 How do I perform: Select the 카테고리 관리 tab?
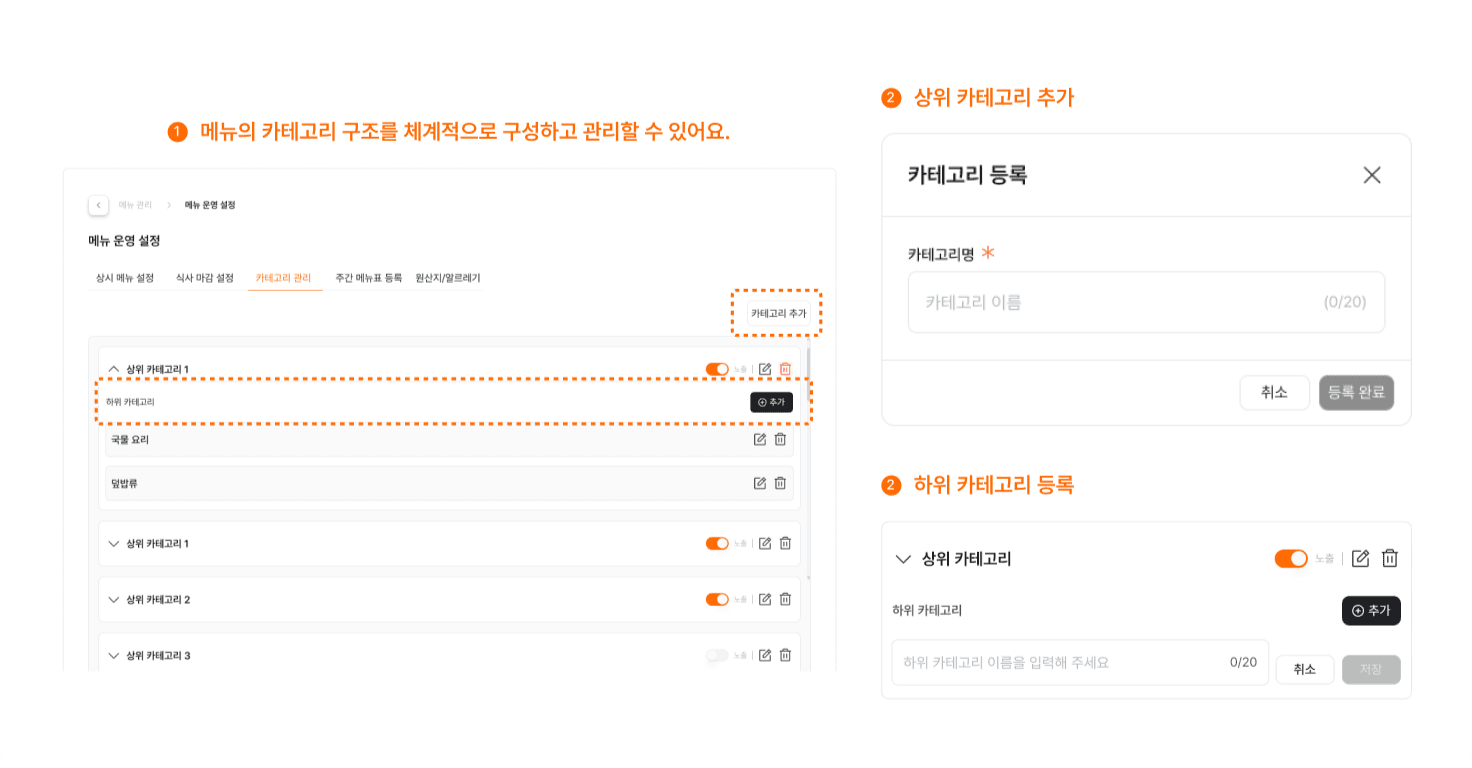pos(284,278)
